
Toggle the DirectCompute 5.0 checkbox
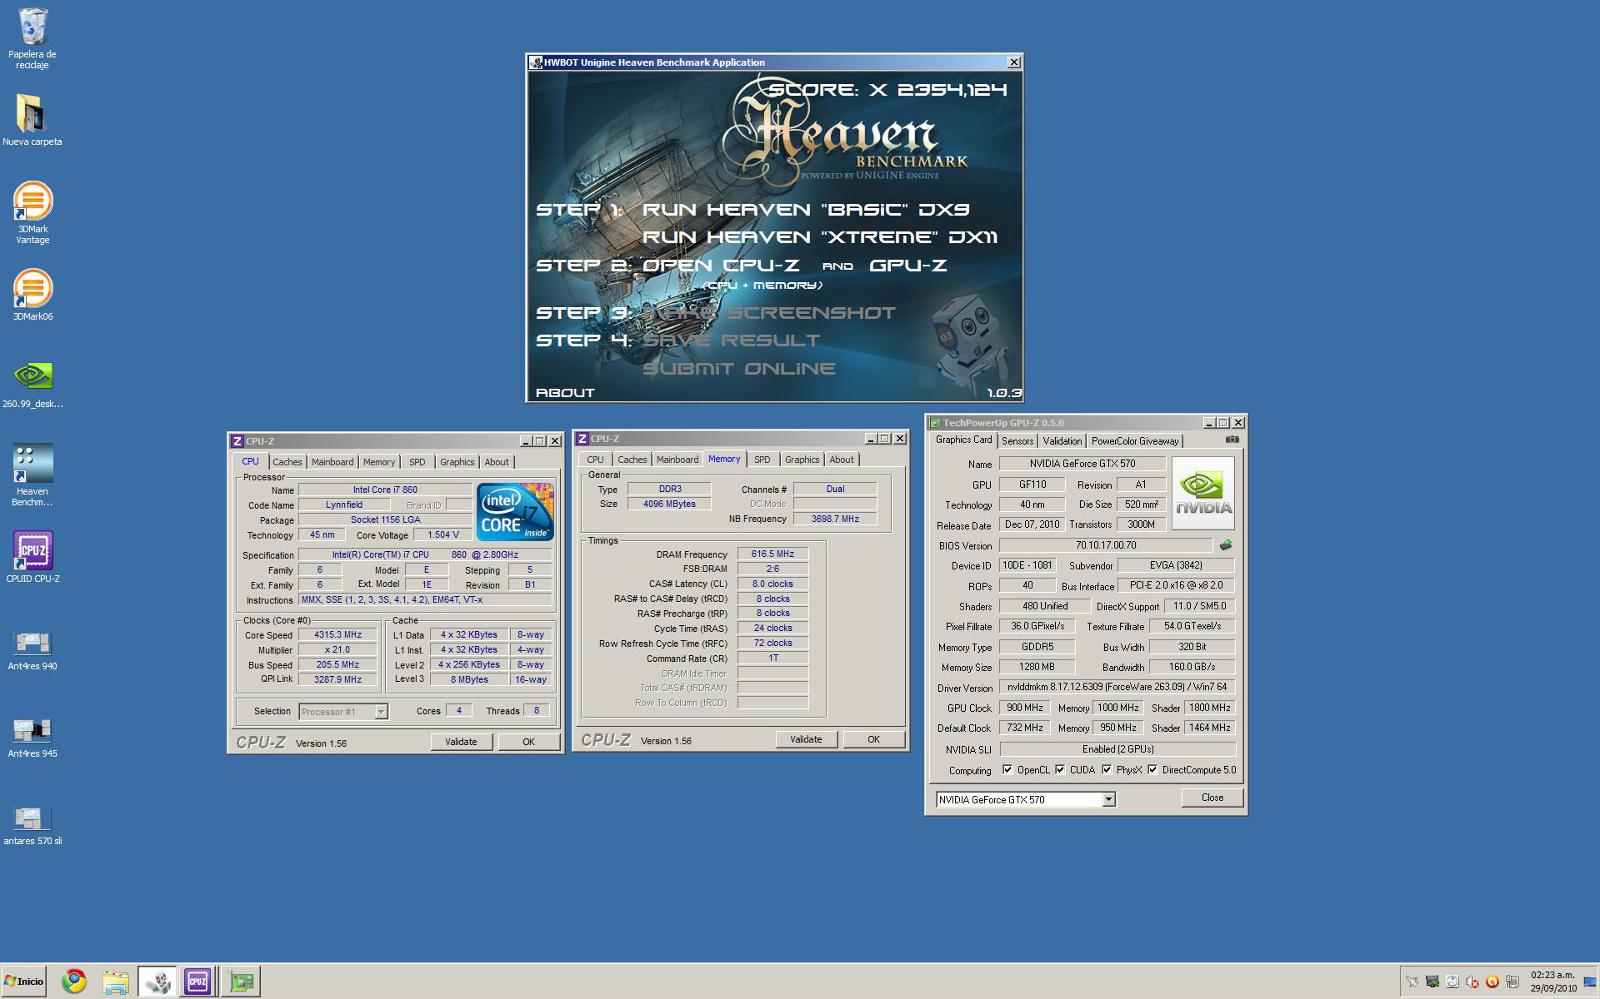point(1152,770)
